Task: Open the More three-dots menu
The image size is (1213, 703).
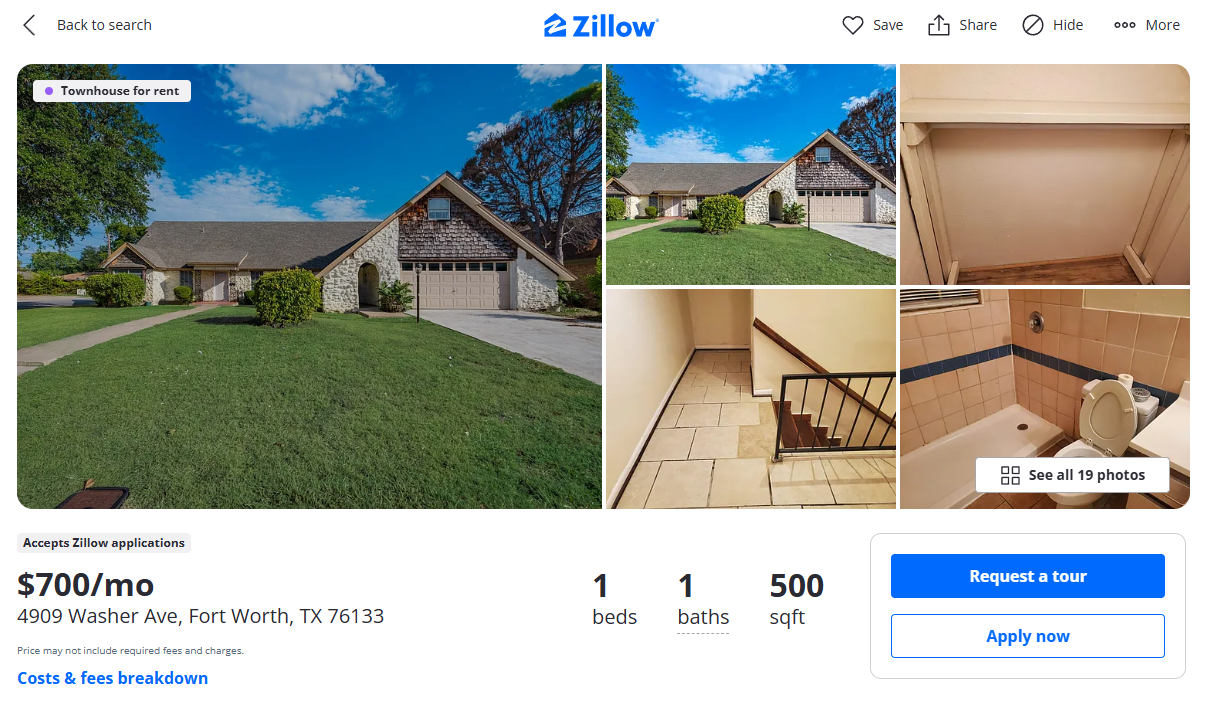Action: pyautogui.click(x=1147, y=25)
